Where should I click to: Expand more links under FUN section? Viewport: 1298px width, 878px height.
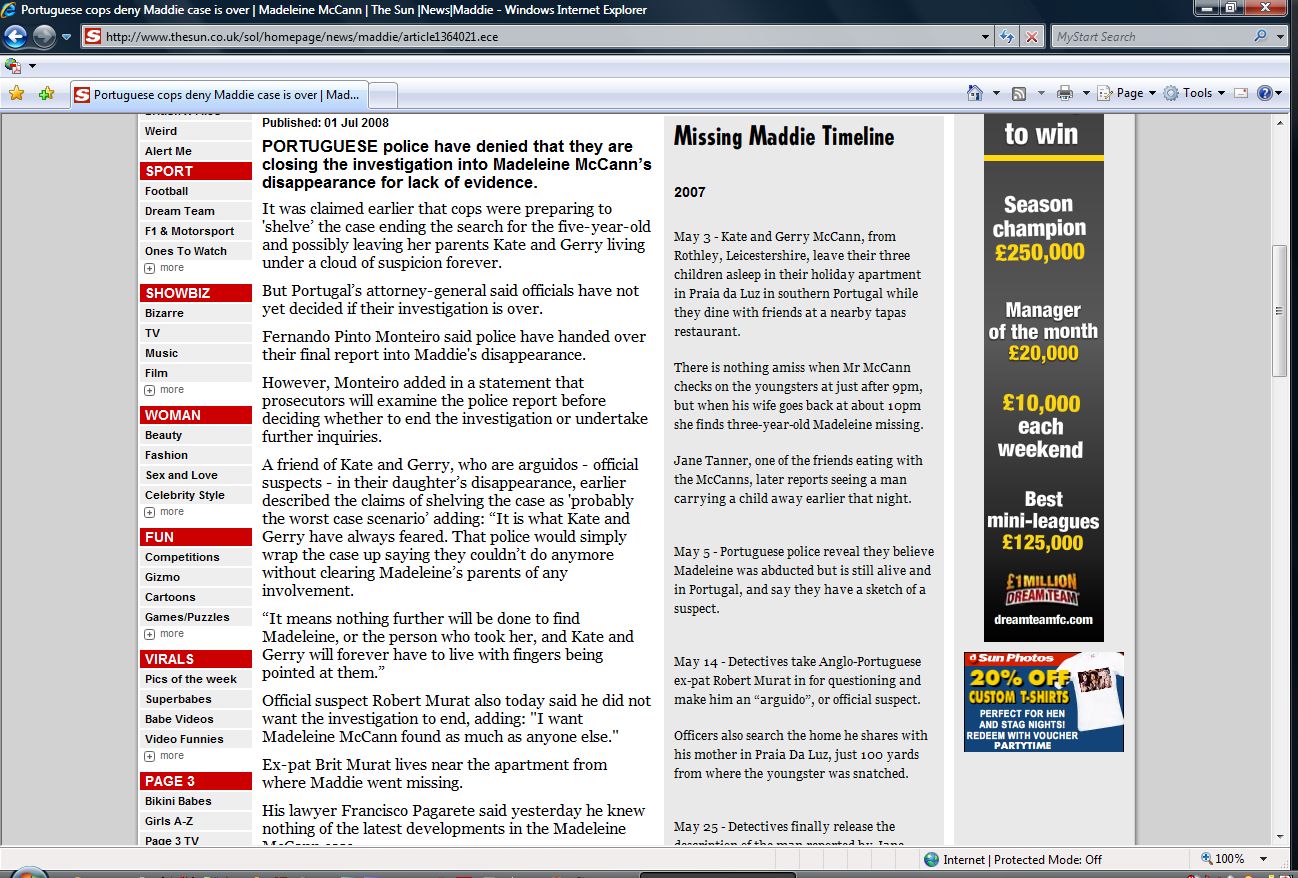coord(165,634)
